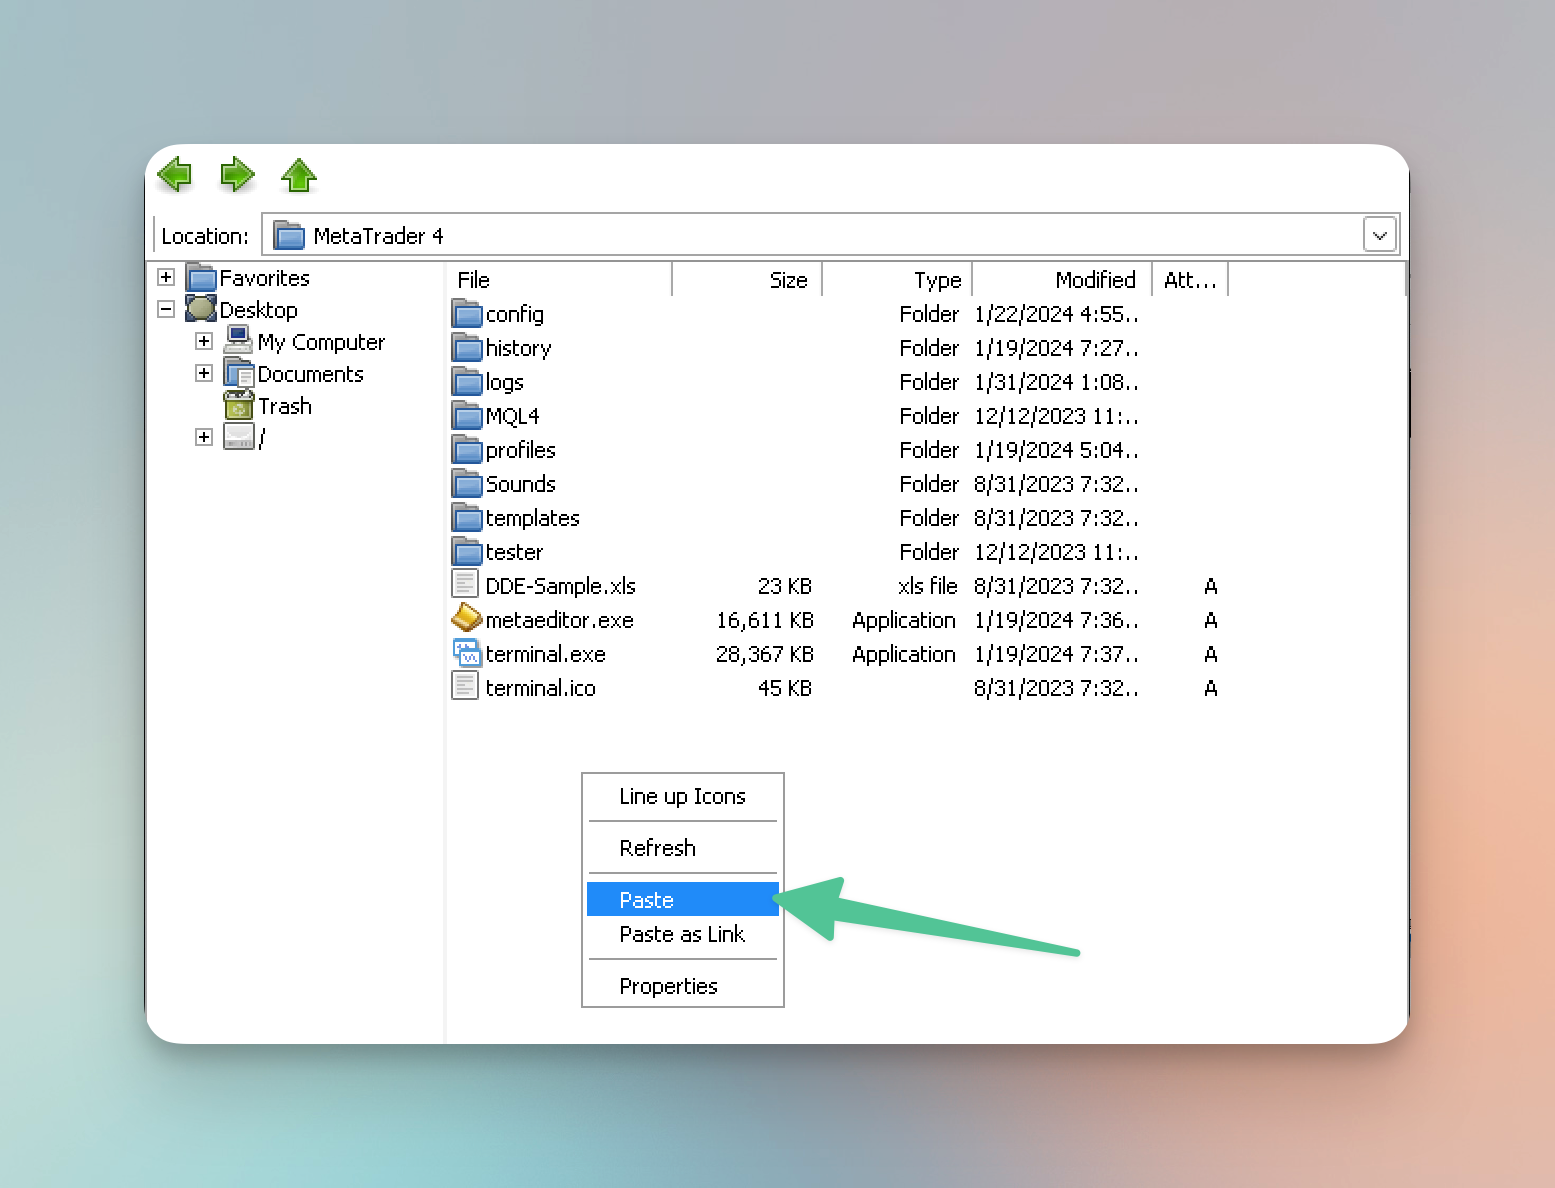Go up one folder level
This screenshot has width=1555, height=1188.
pos(299,175)
